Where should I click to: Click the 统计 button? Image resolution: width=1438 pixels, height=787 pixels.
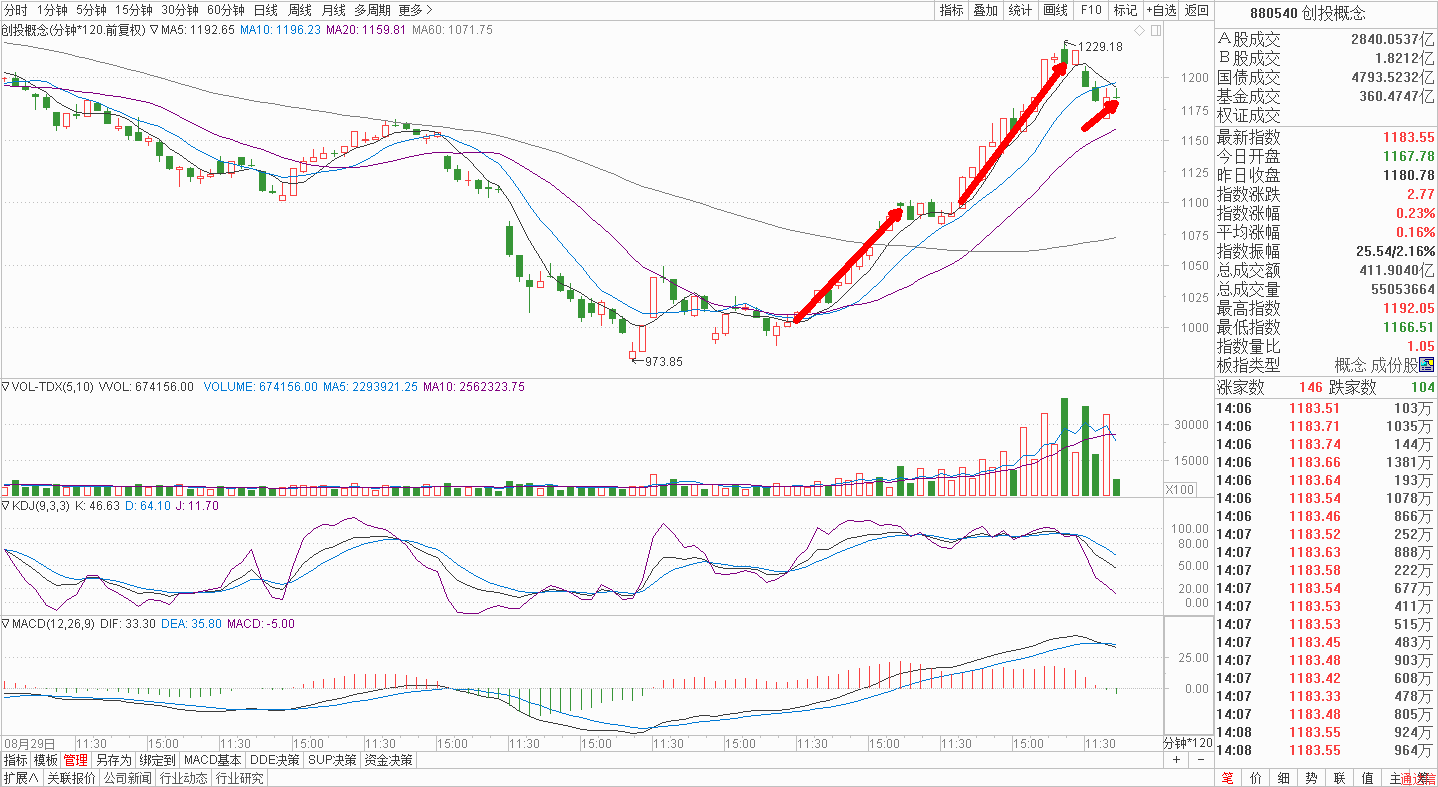click(x=1020, y=10)
